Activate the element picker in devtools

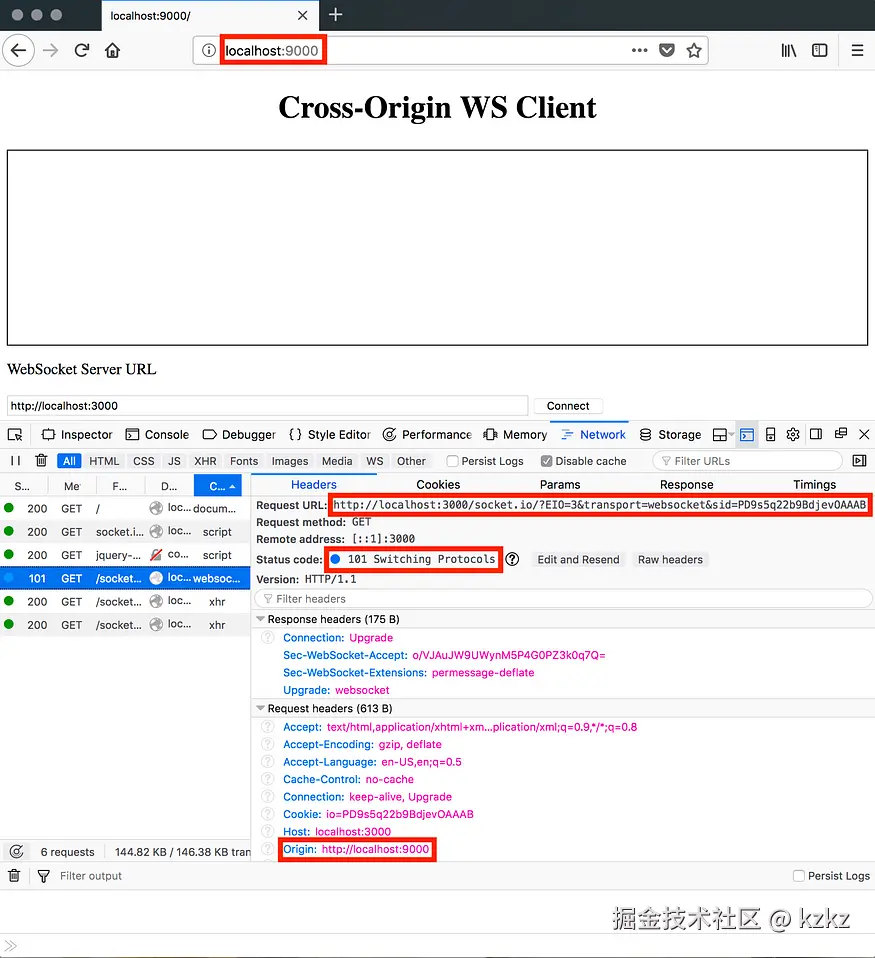click(15, 434)
